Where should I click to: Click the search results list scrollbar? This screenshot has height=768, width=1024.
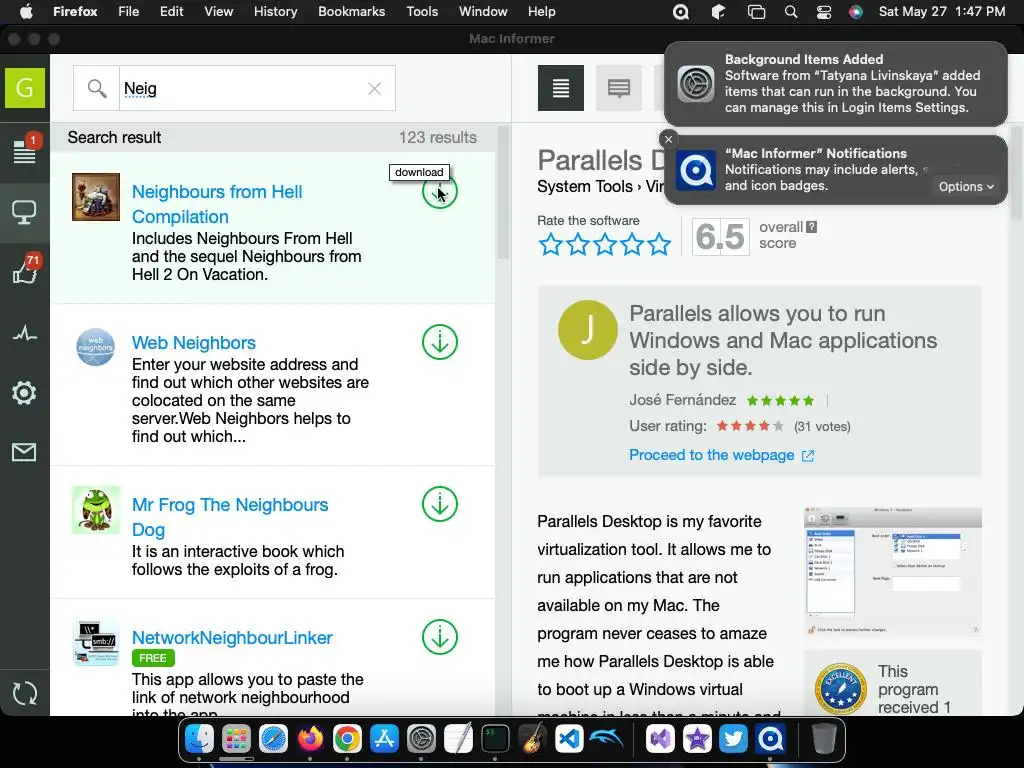[502, 193]
